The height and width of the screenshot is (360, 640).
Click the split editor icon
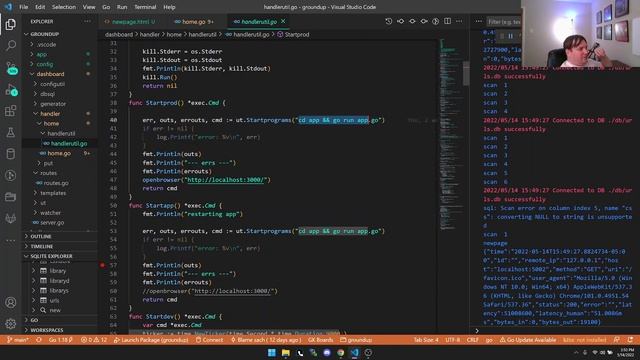[x=447, y=21]
